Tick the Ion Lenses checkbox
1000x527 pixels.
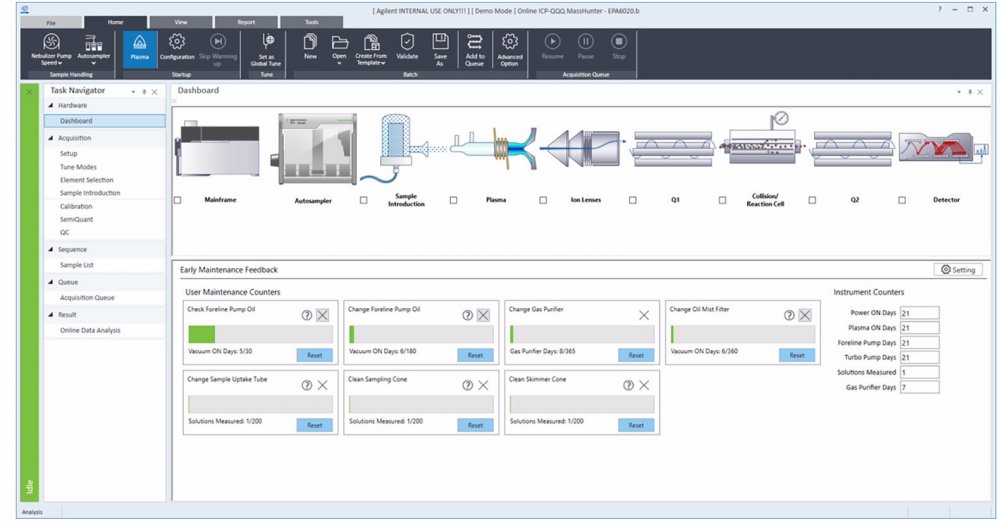click(543, 200)
